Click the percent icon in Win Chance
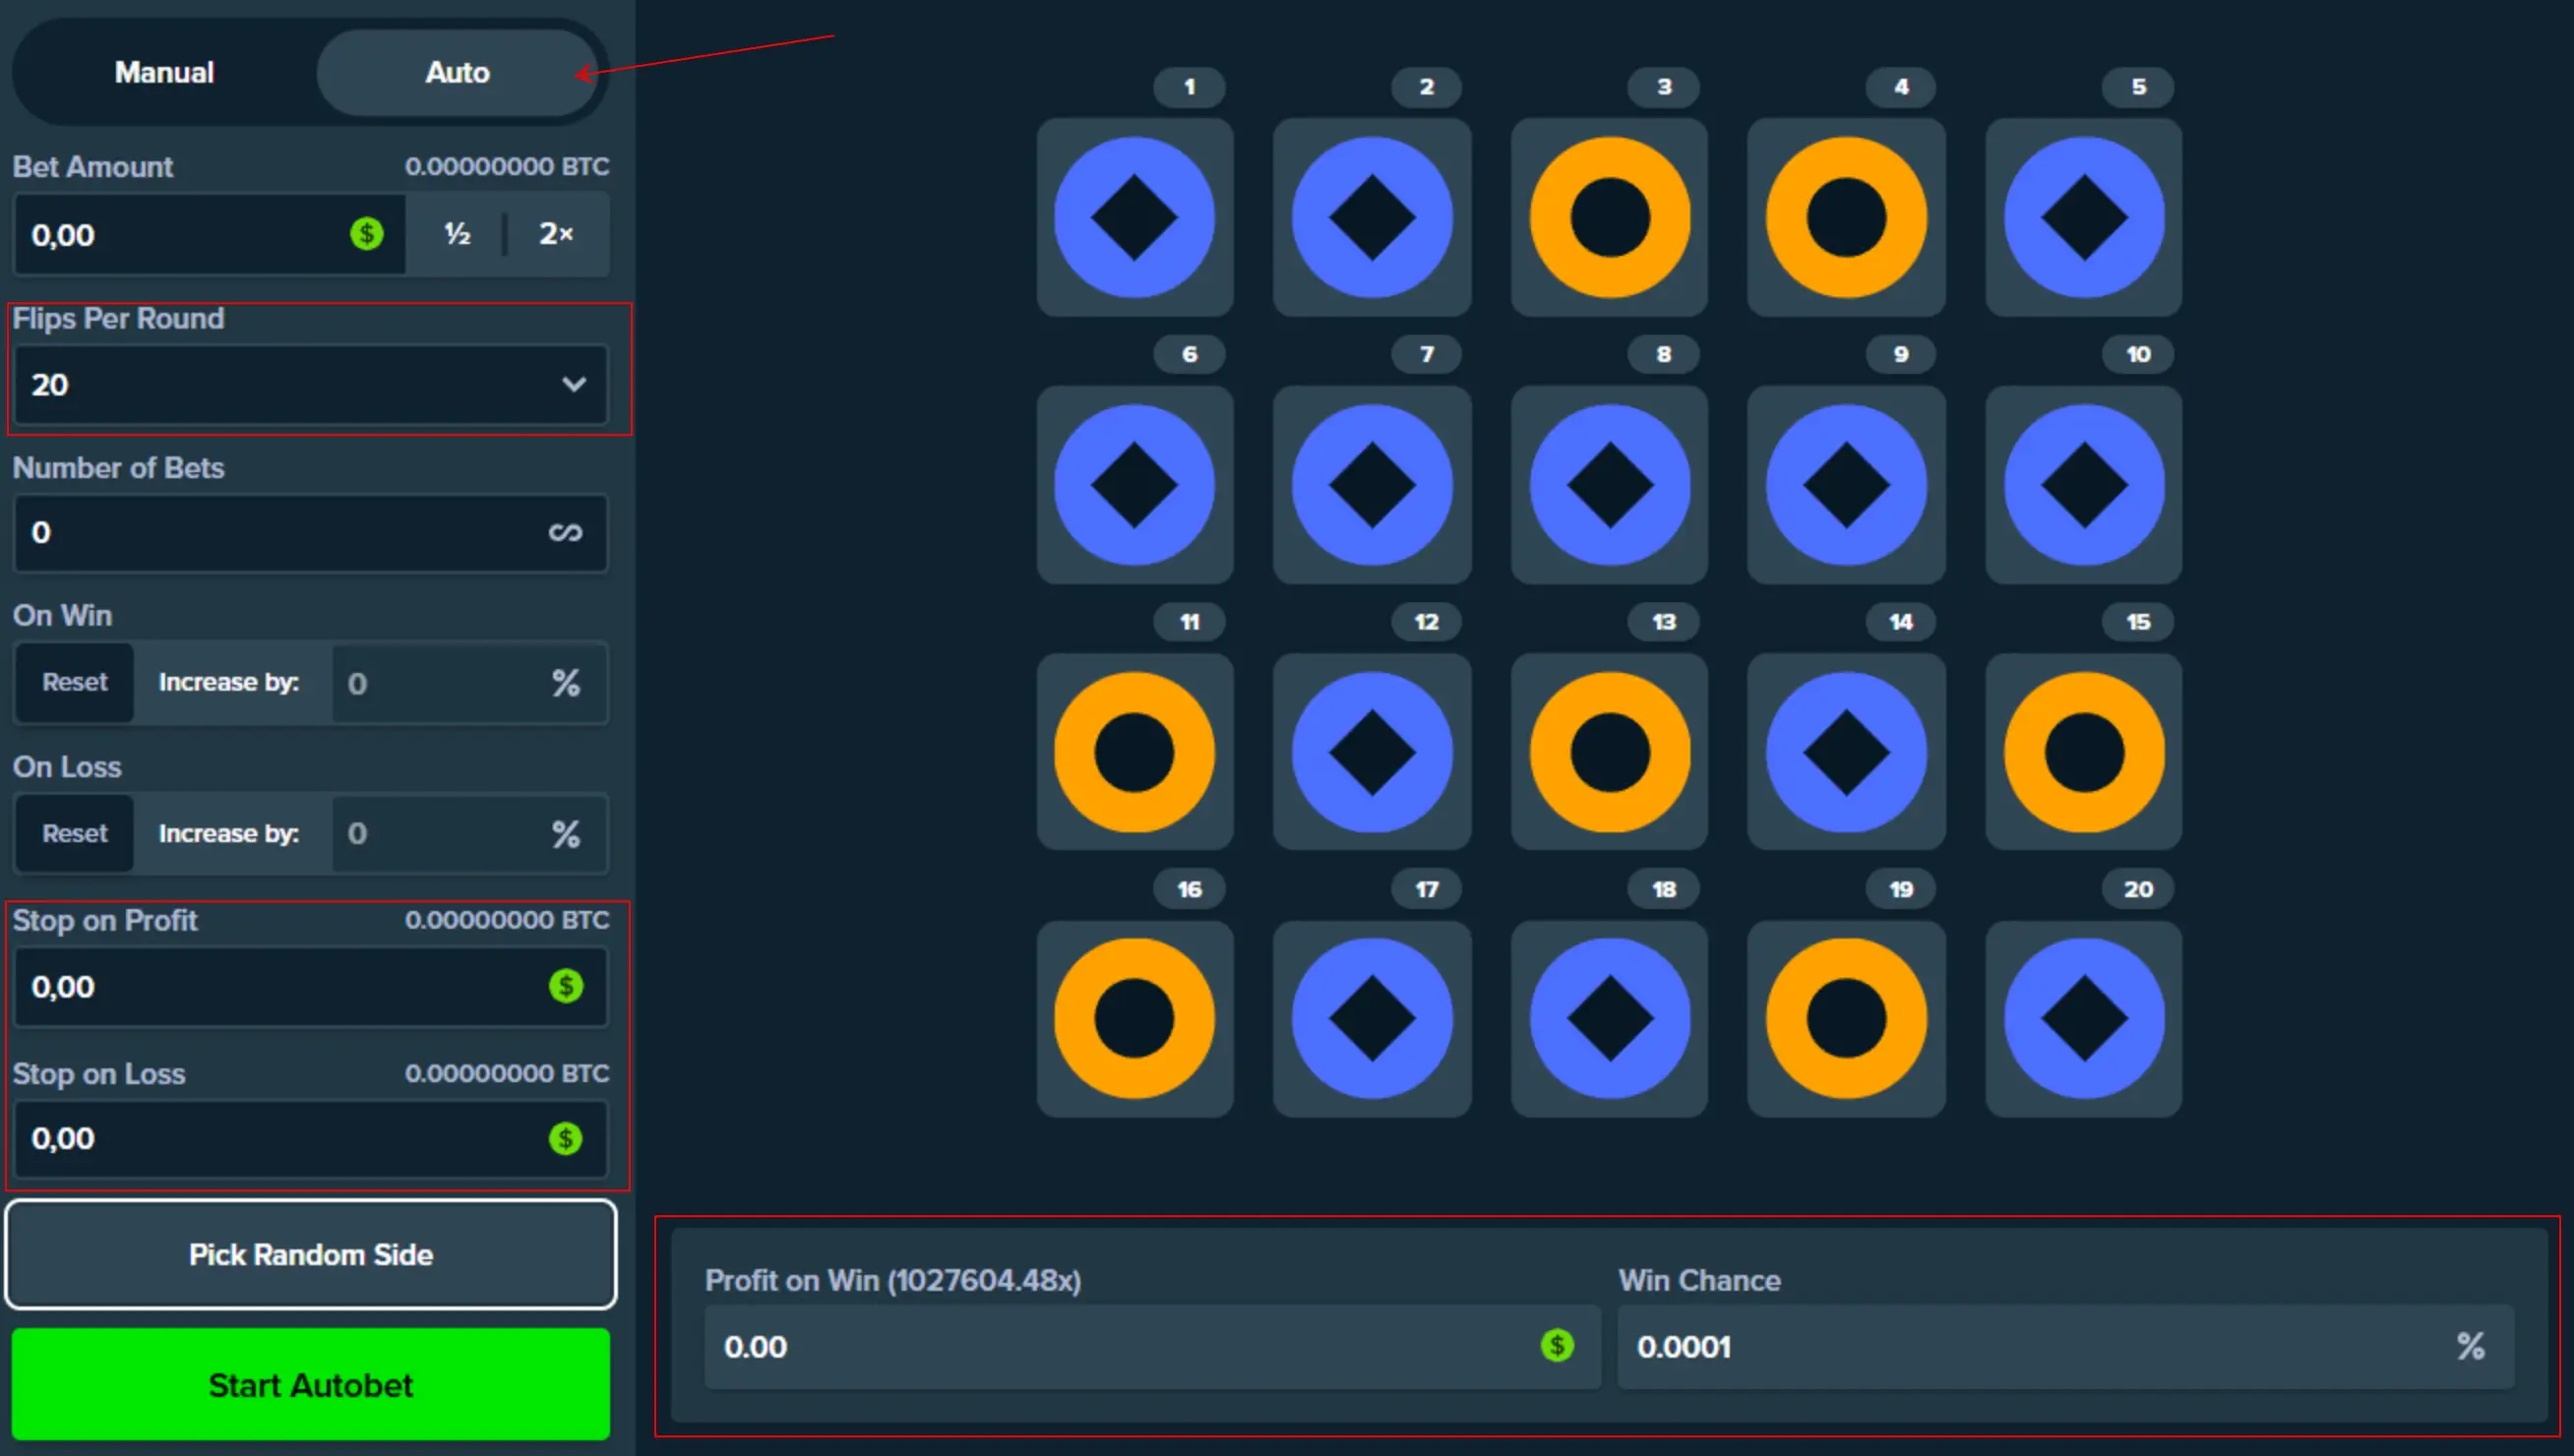 (x=2471, y=1346)
